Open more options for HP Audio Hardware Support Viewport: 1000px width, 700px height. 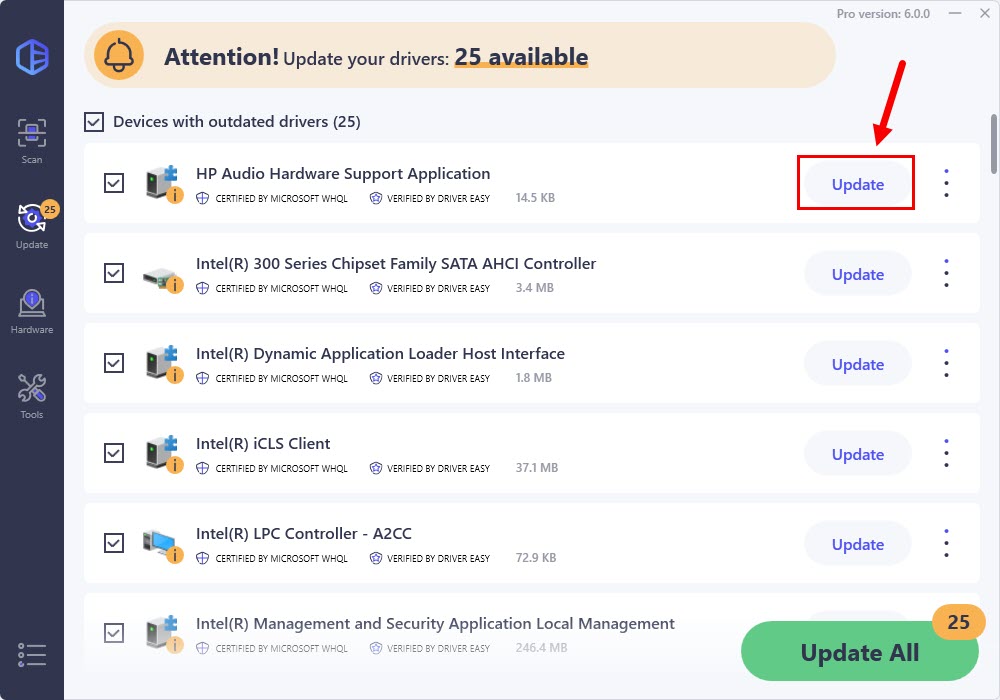click(946, 183)
